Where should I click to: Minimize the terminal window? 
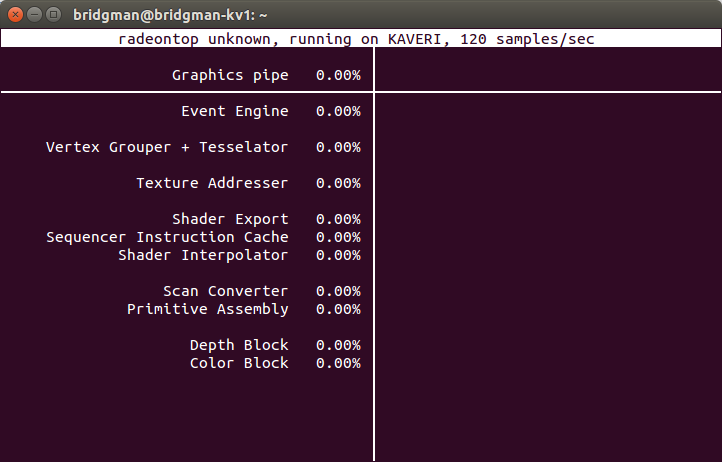[35, 15]
